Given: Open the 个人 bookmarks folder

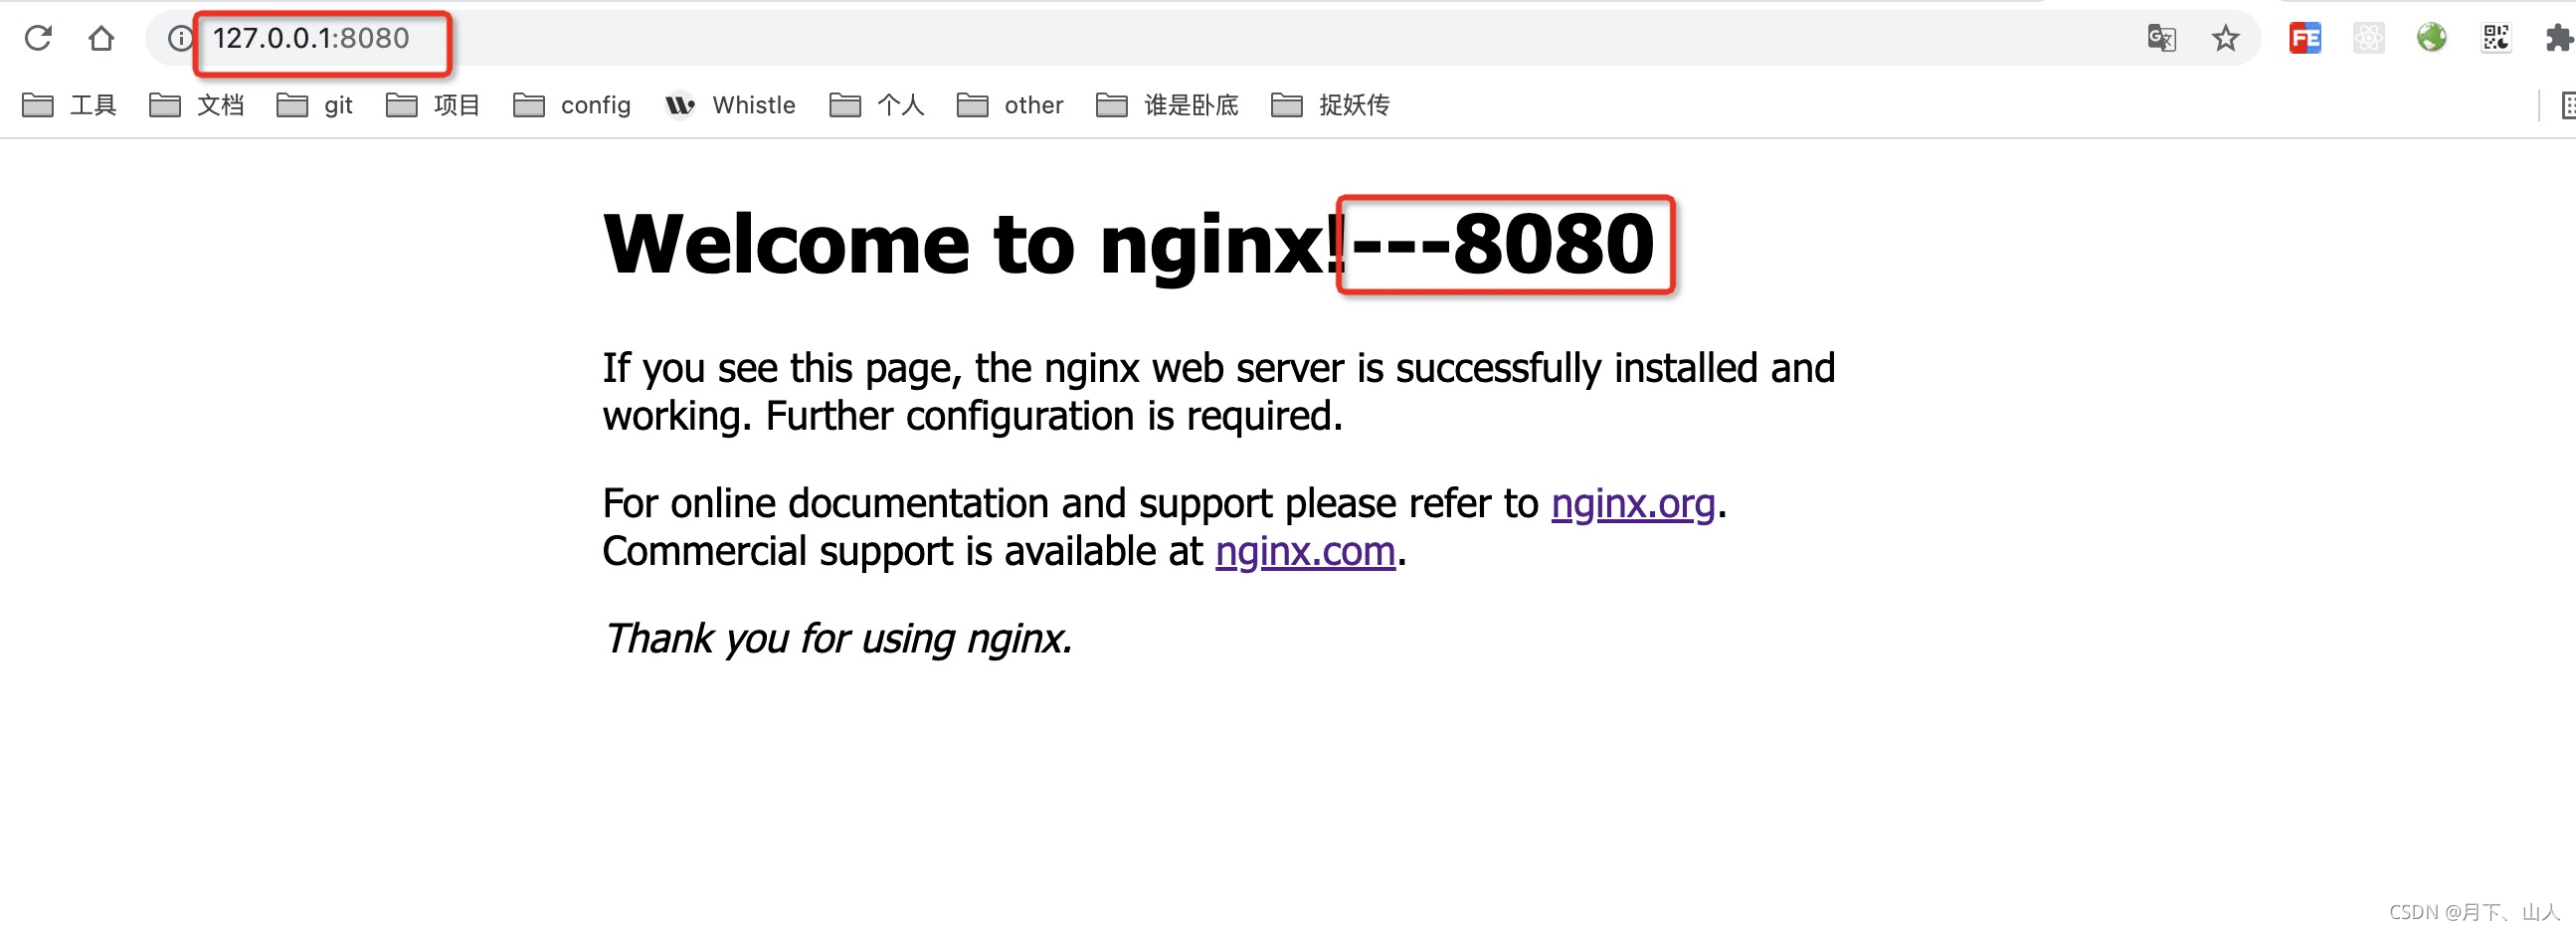Looking at the screenshot, I should [x=876, y=105].
